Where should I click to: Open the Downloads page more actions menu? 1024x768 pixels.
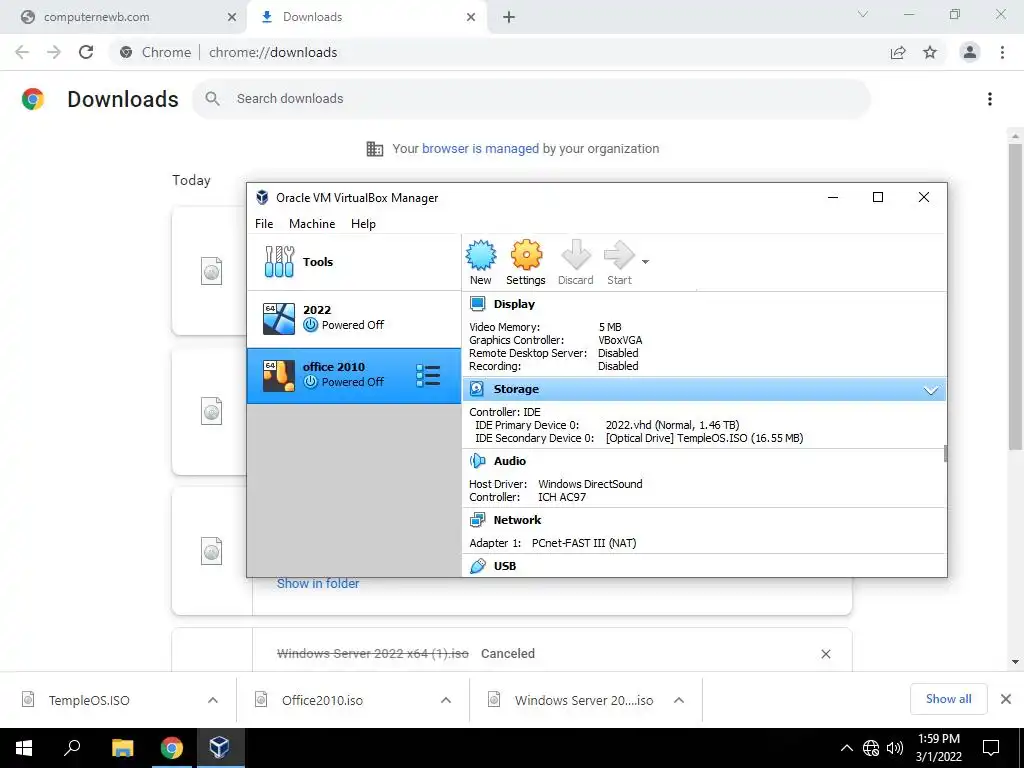pyautogui.click(x=990, y=99)
